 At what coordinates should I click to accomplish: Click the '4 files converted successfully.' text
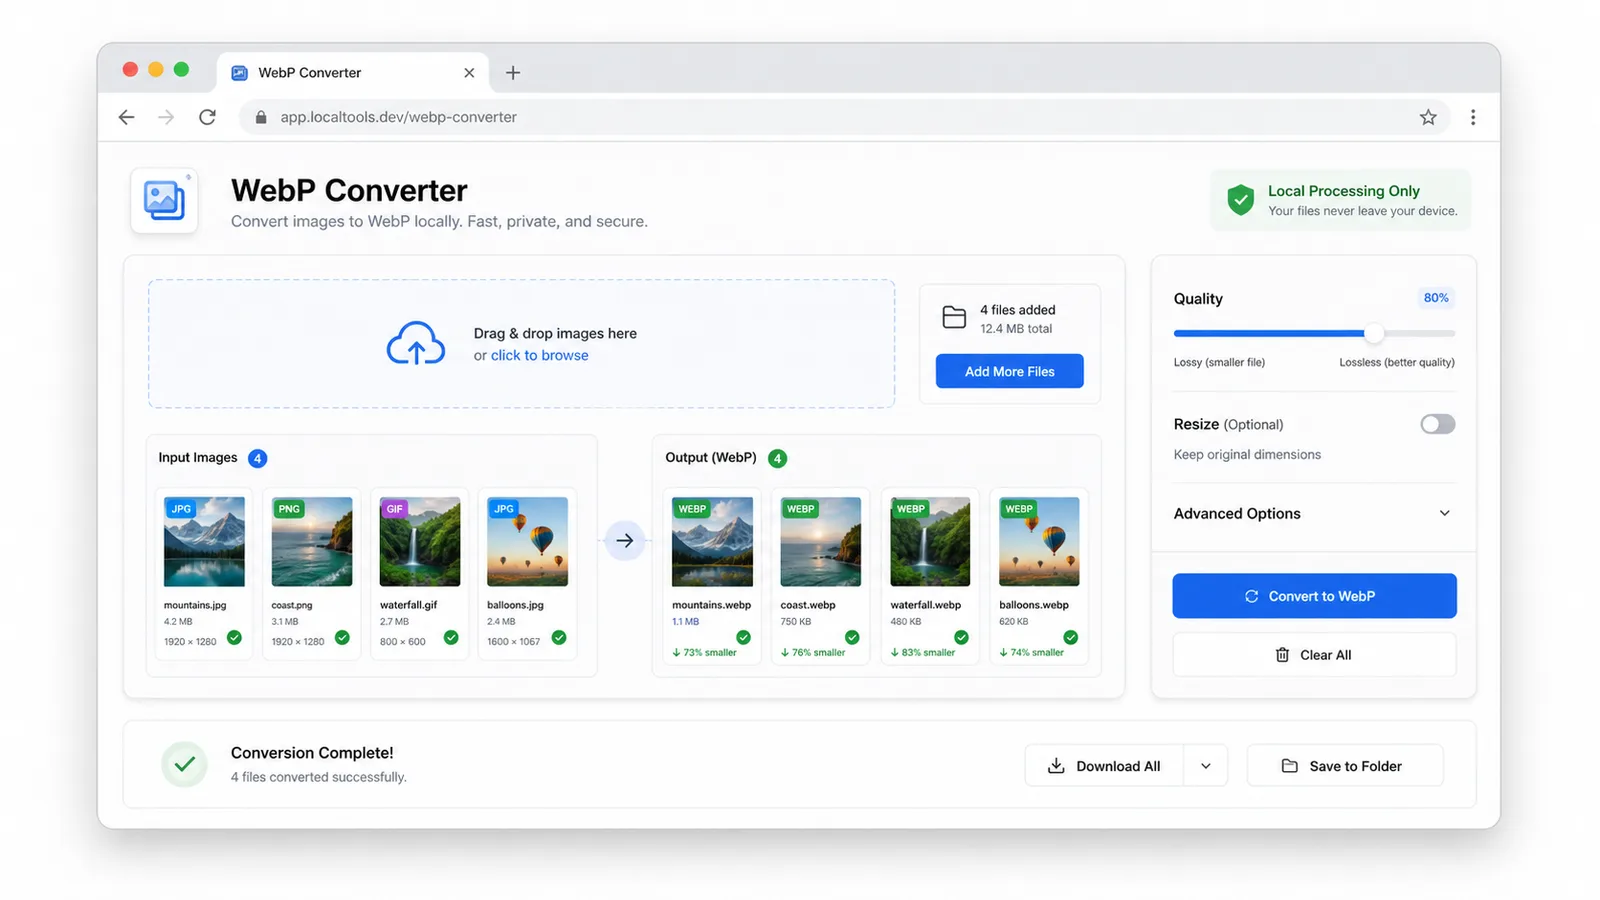tap(318, 777)
